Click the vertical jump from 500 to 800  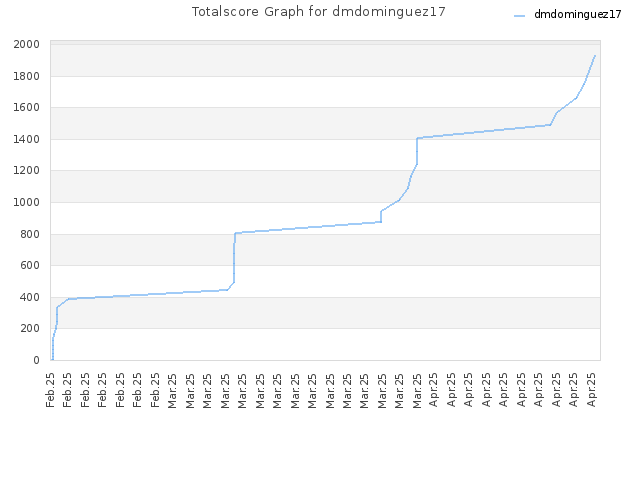(234, 257)
